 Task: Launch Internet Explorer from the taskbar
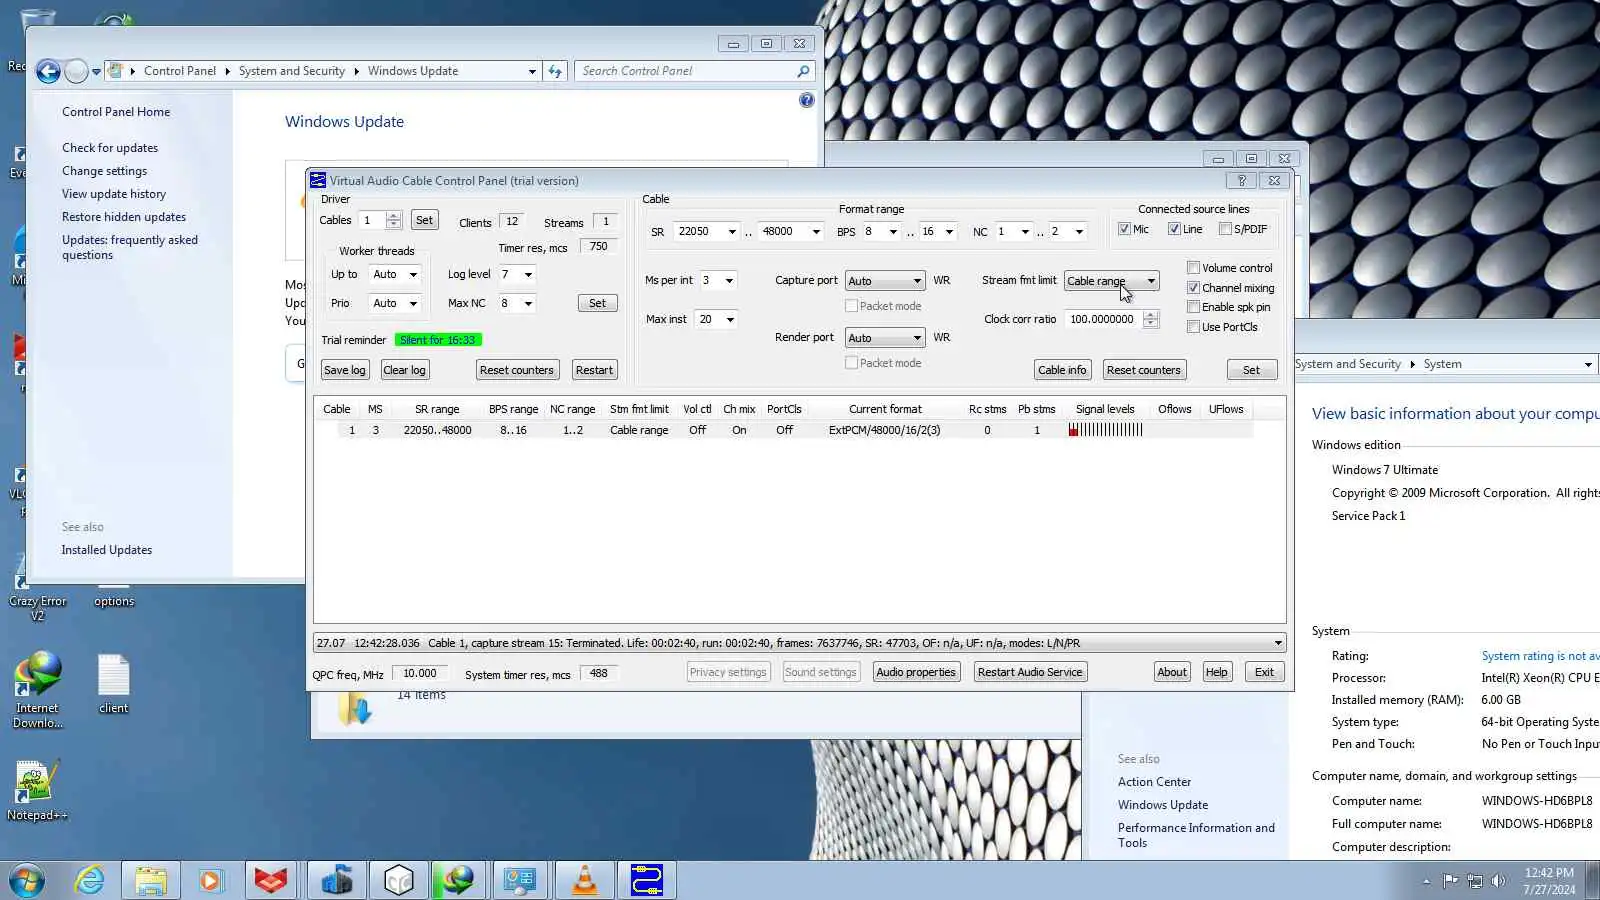(90, 880)
